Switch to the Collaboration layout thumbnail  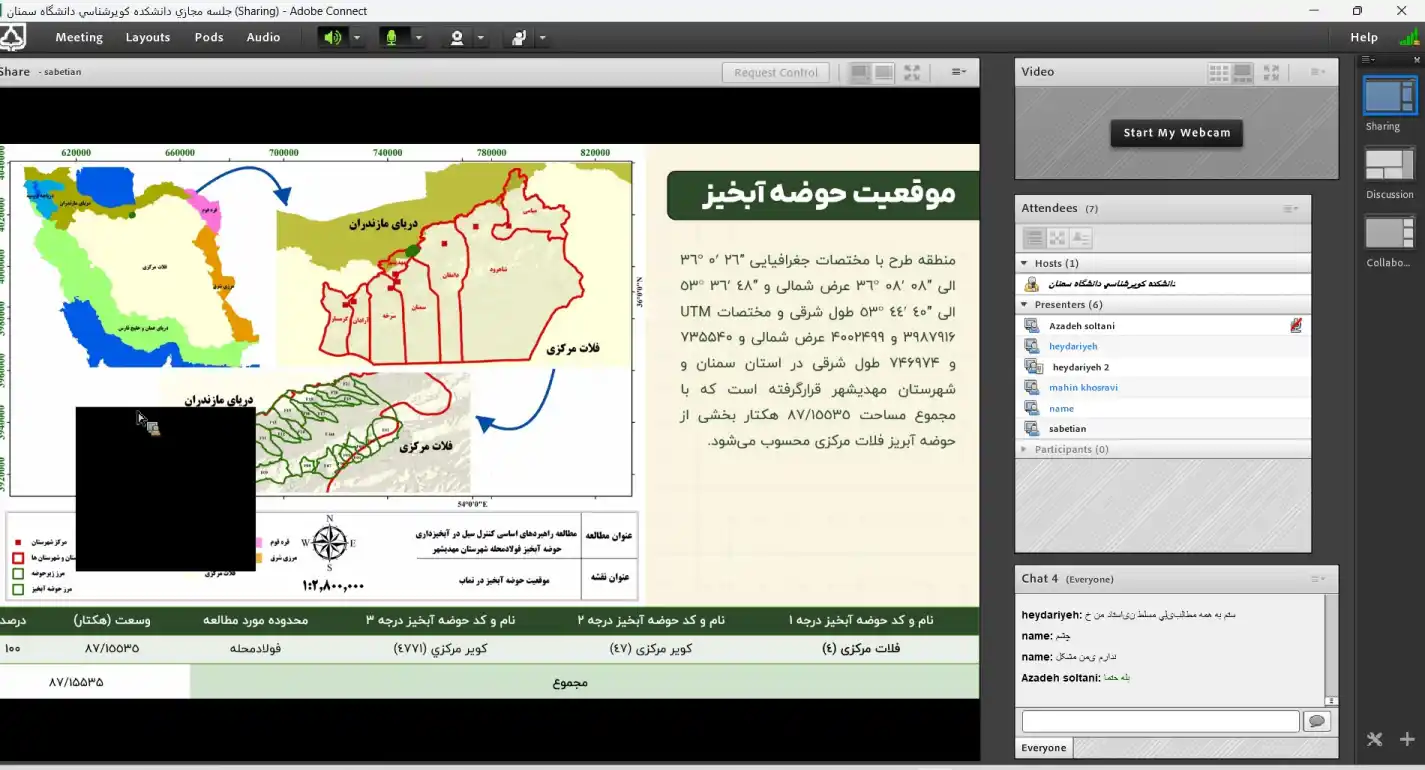pos(1390,233)
